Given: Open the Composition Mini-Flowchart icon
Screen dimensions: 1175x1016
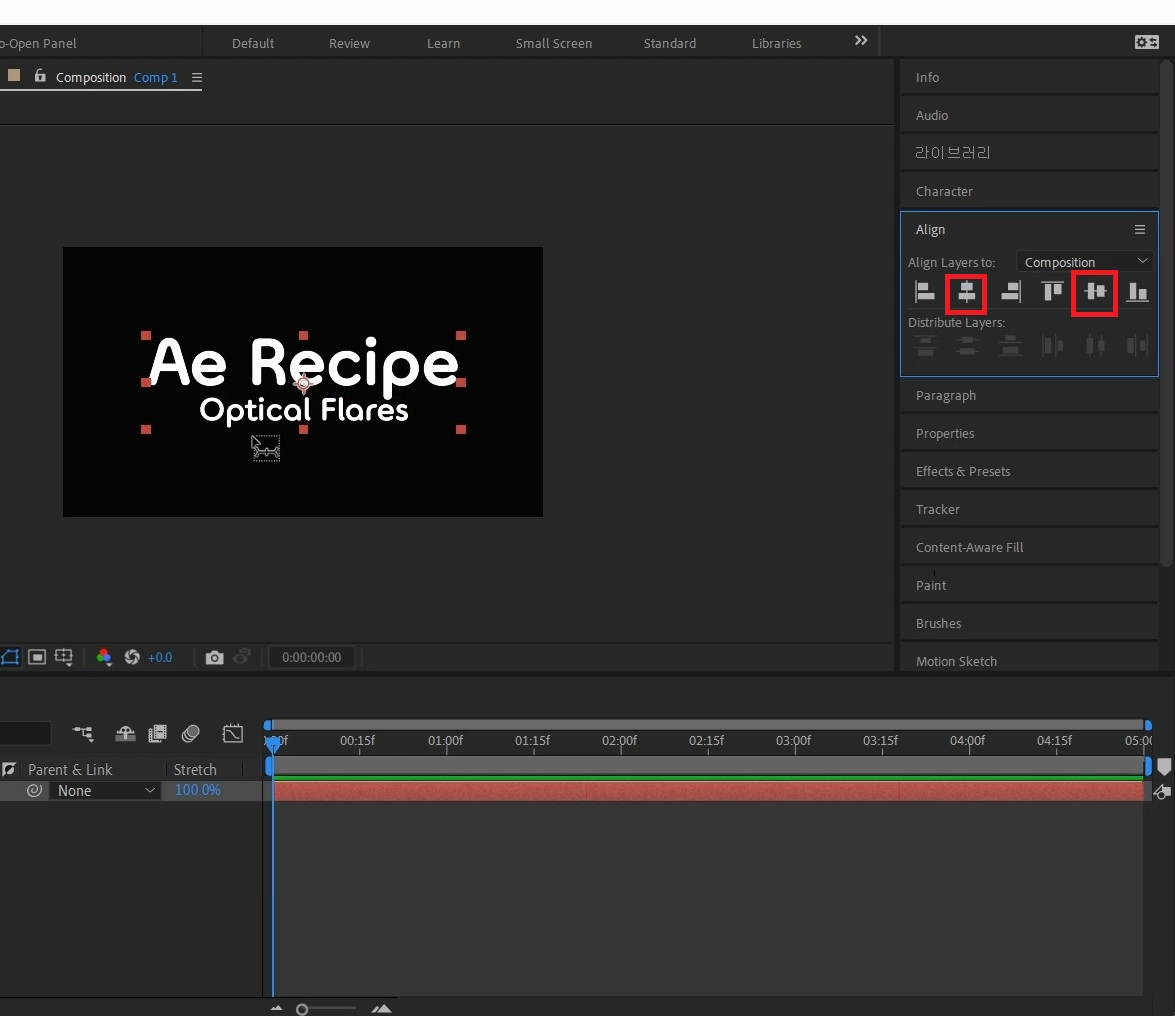Looking at the screenshot, I should click(82, 734).
